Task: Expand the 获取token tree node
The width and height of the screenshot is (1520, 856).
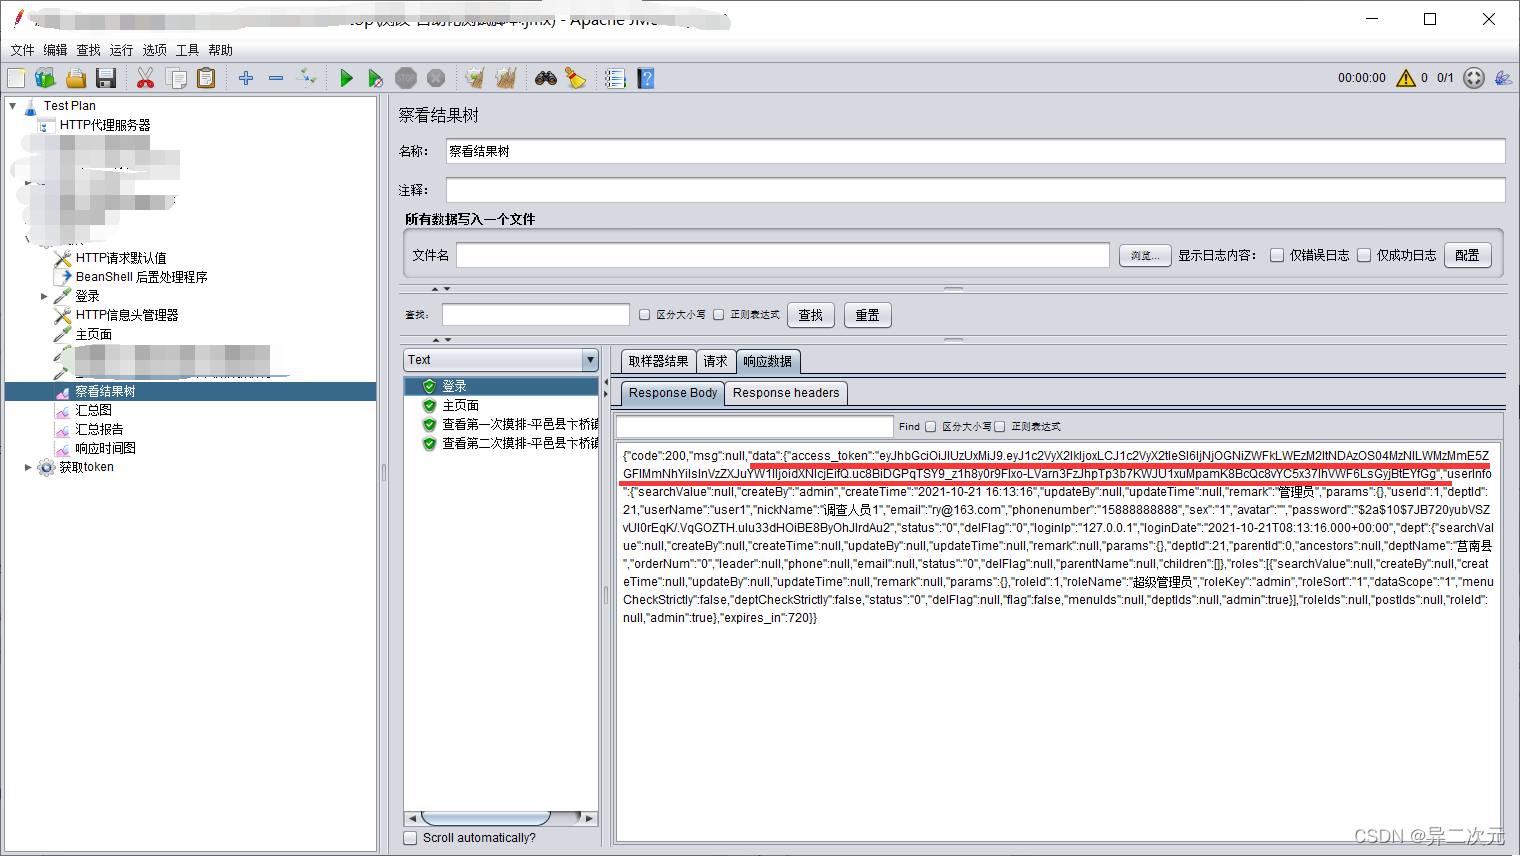Action: [x=28, y=467]
